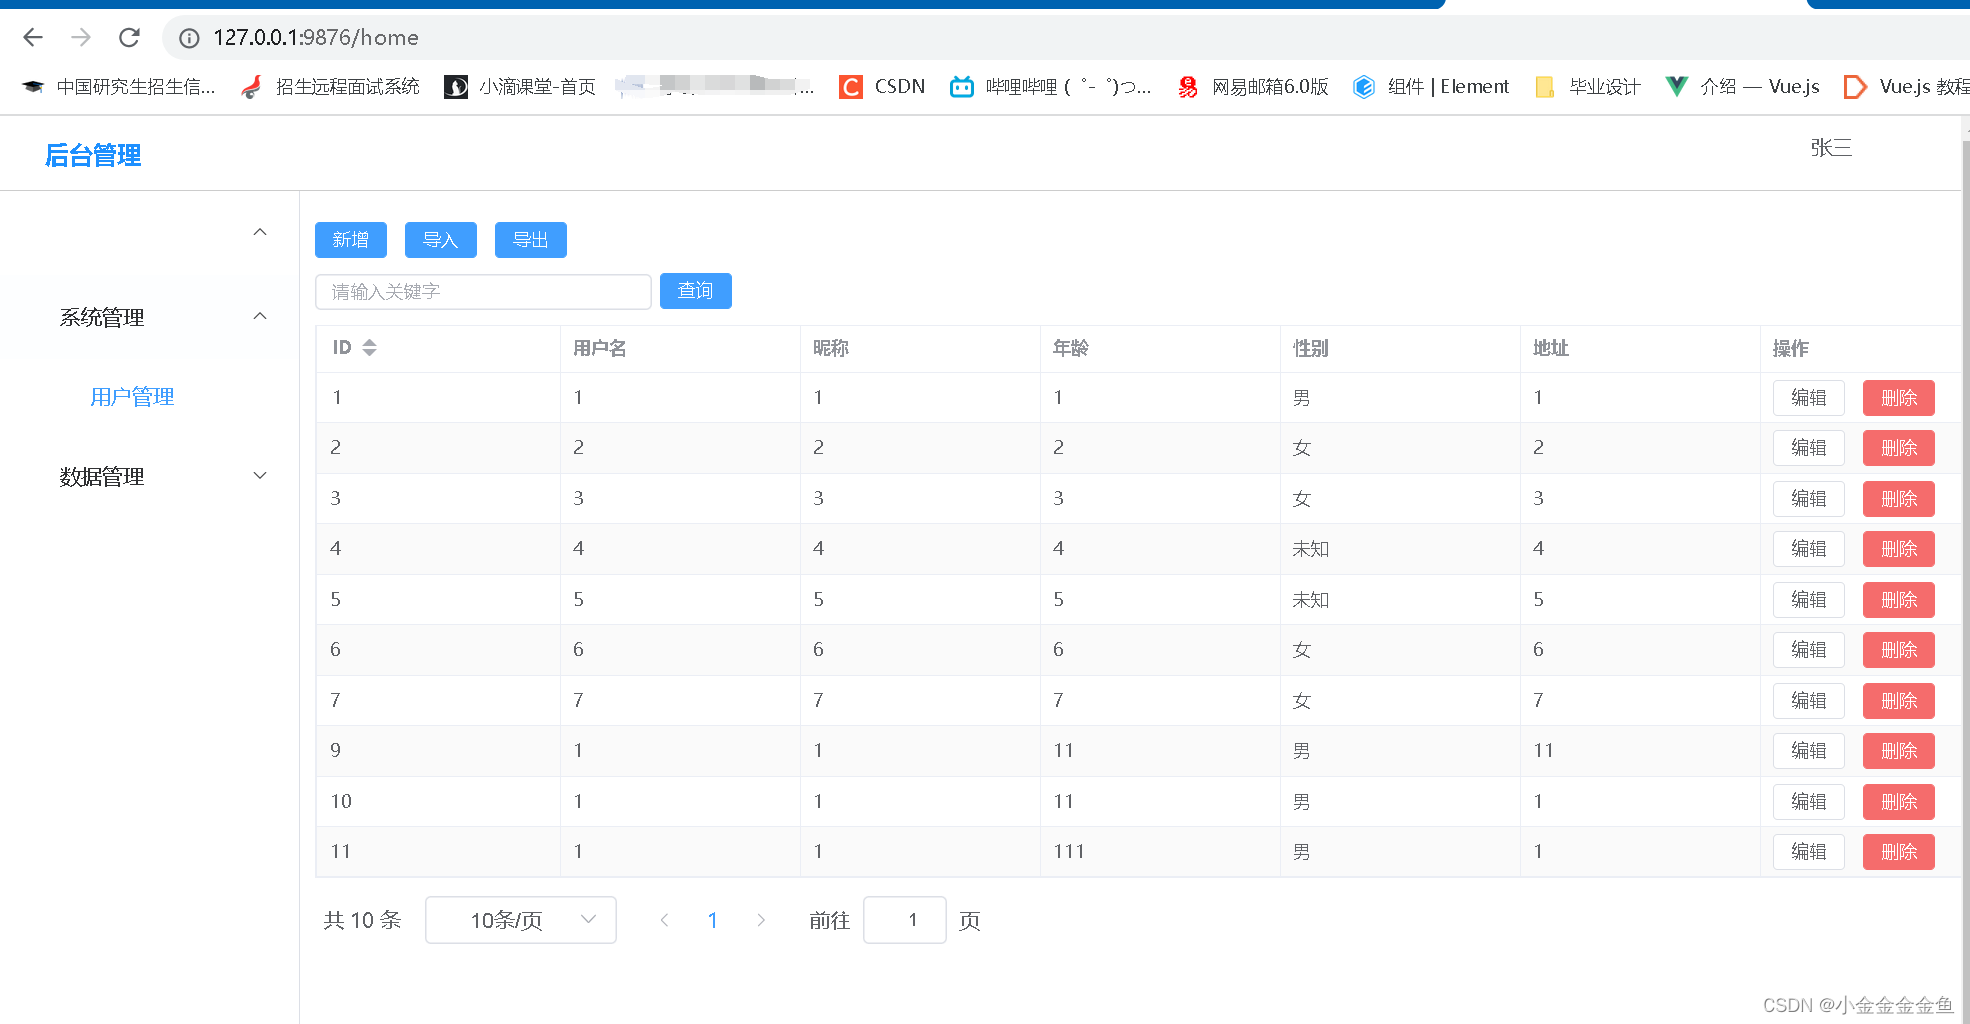Open the 网易邮箱6.0版 bookmark
The height and width of the screenshot is (1024, 1970).
pos(1253,87)
